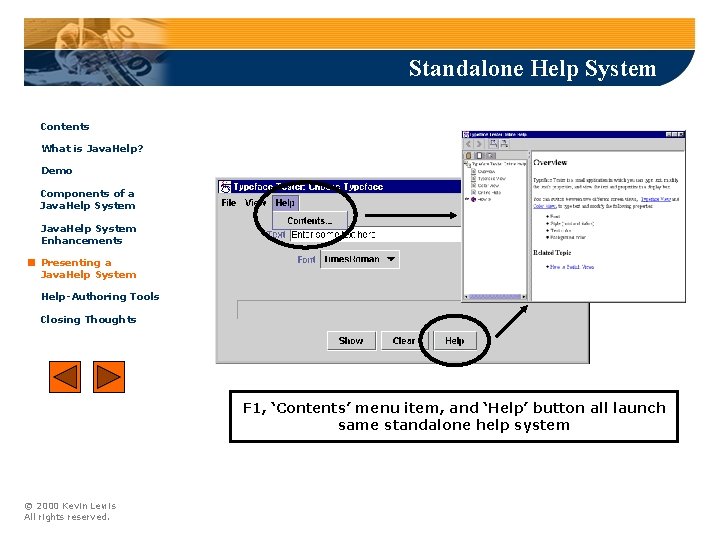
Task: Open the link under Related Topic
Action: tap(572, 267)
